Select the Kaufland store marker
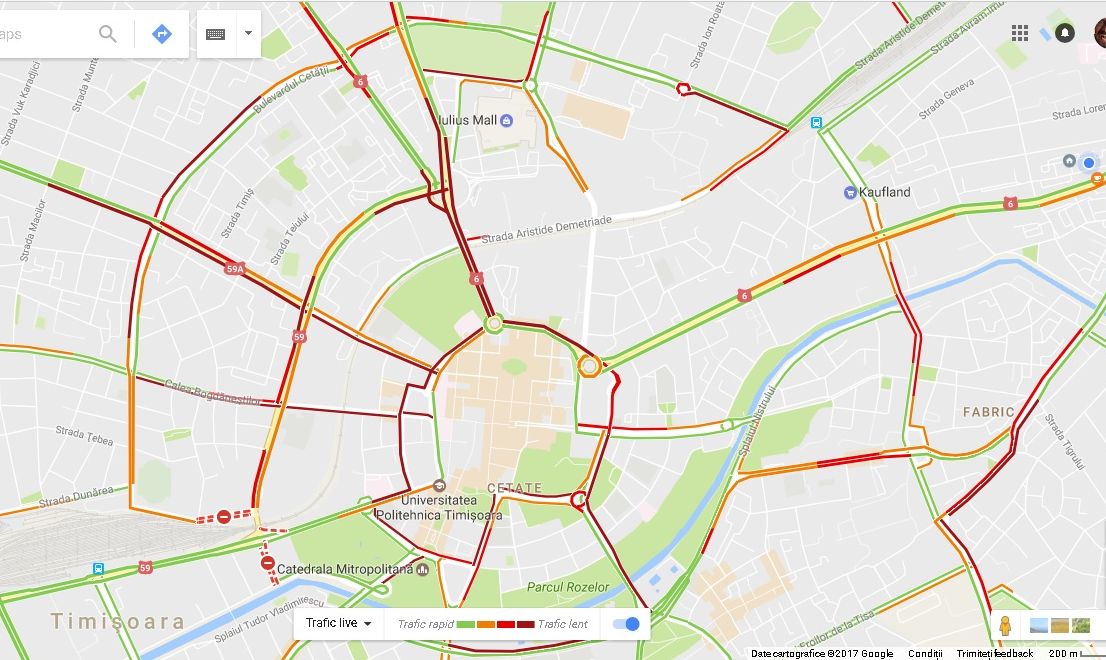Image resolution: width=1106 pixels, height=660 pixels. point(850,192)
